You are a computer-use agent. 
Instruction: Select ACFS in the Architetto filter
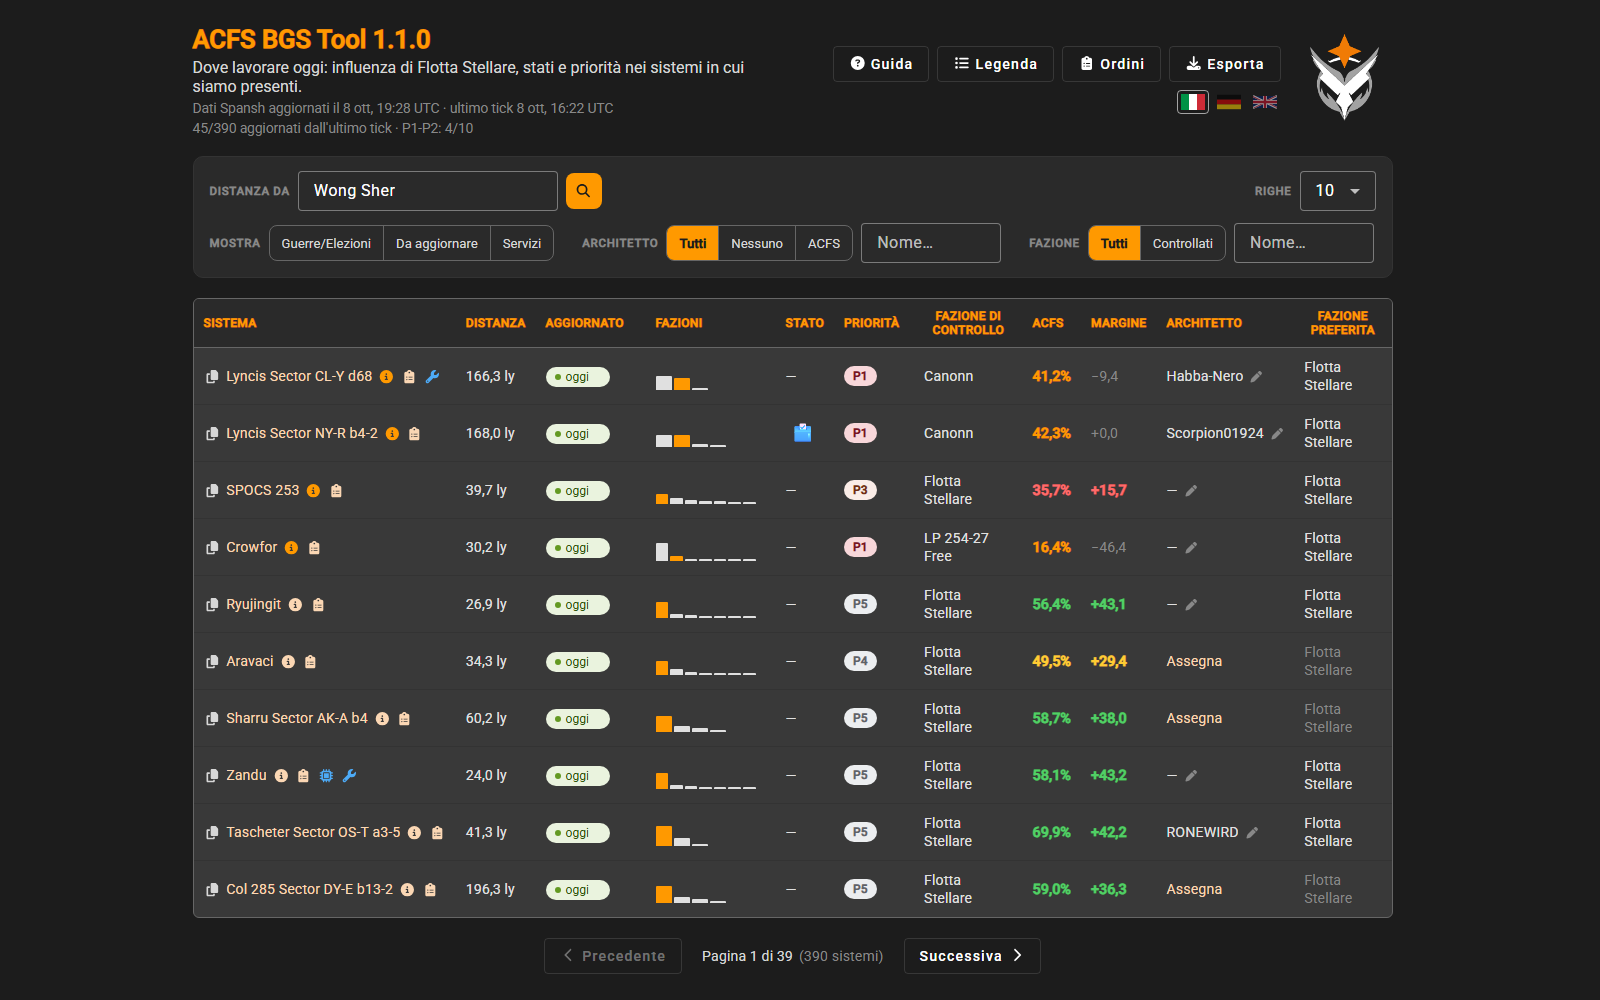point(824,243)
